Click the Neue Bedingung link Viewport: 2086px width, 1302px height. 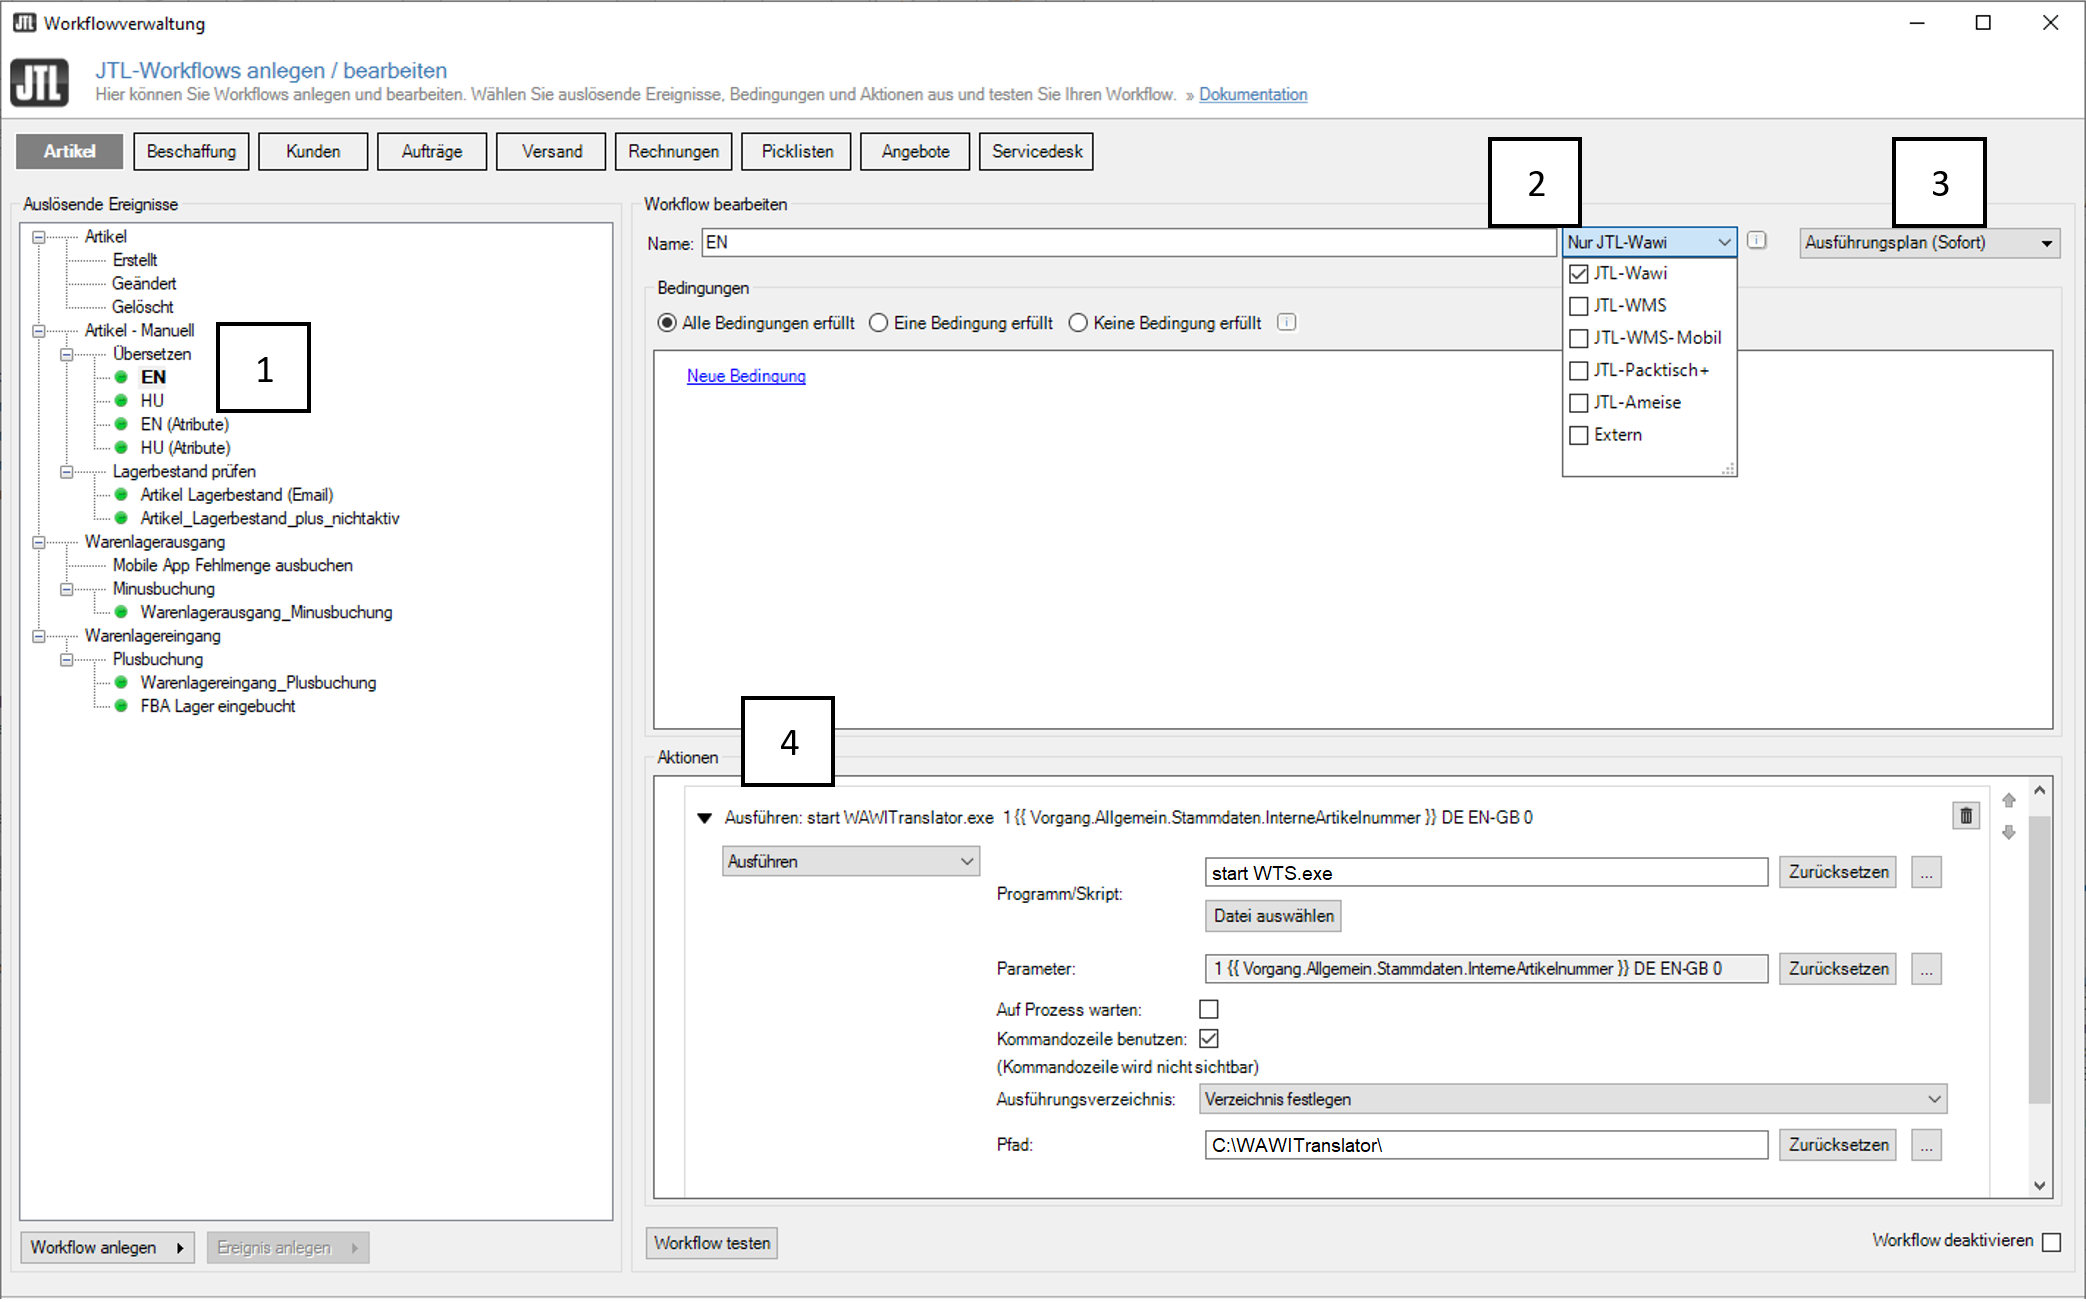746,376
